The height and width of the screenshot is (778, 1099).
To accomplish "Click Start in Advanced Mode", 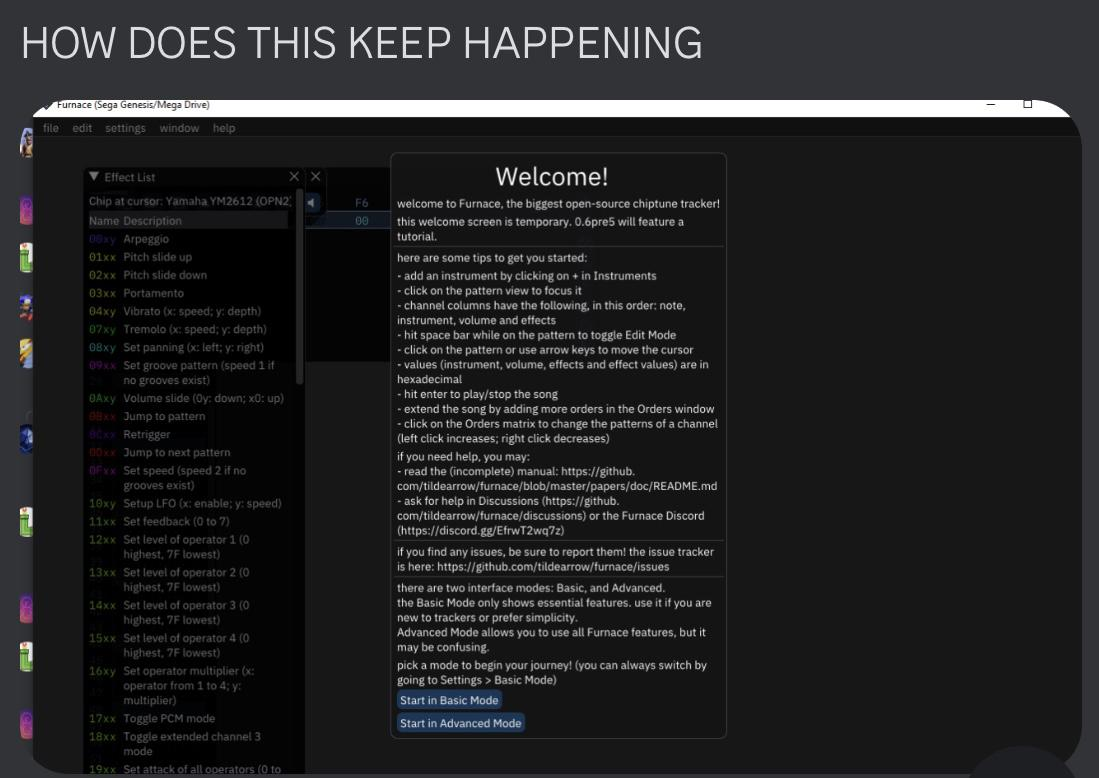I will [460, 723].
